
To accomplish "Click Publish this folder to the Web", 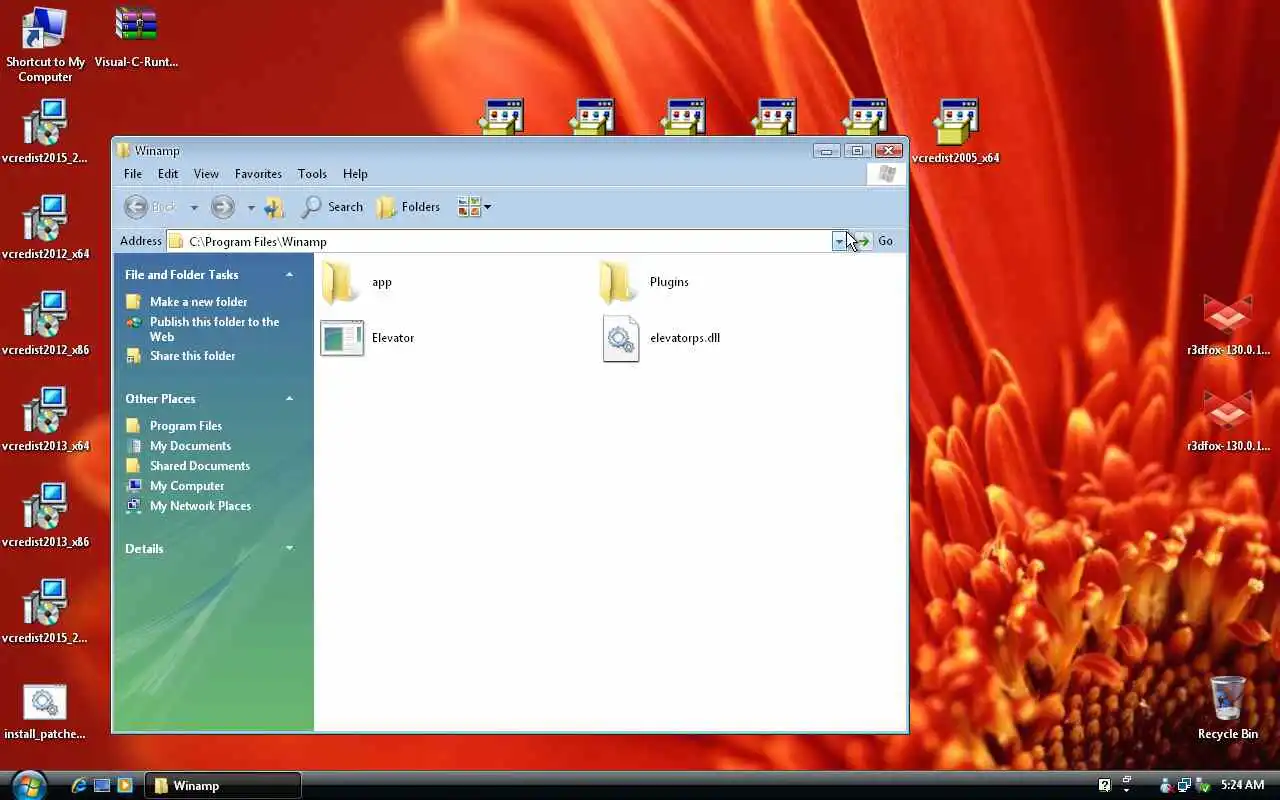I will [214, 329].
